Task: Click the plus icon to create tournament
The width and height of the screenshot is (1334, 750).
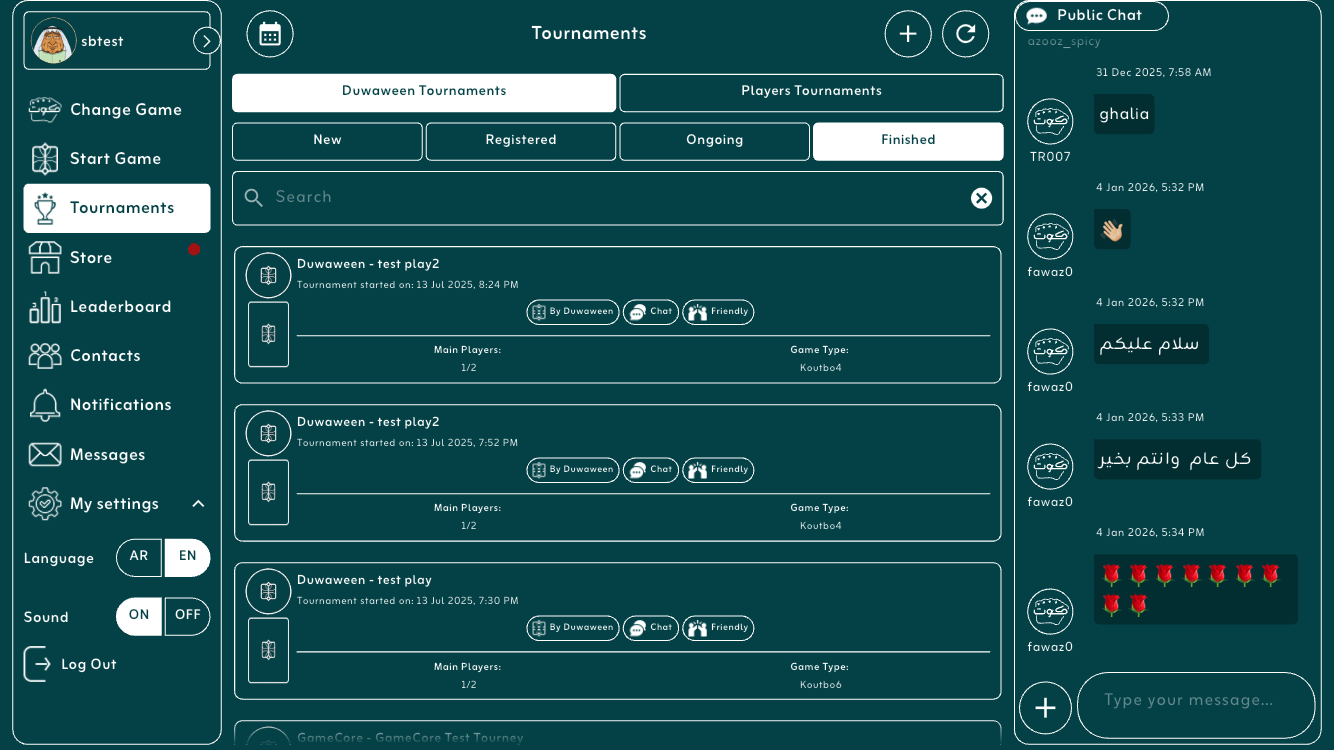Action: coord(907,34)
